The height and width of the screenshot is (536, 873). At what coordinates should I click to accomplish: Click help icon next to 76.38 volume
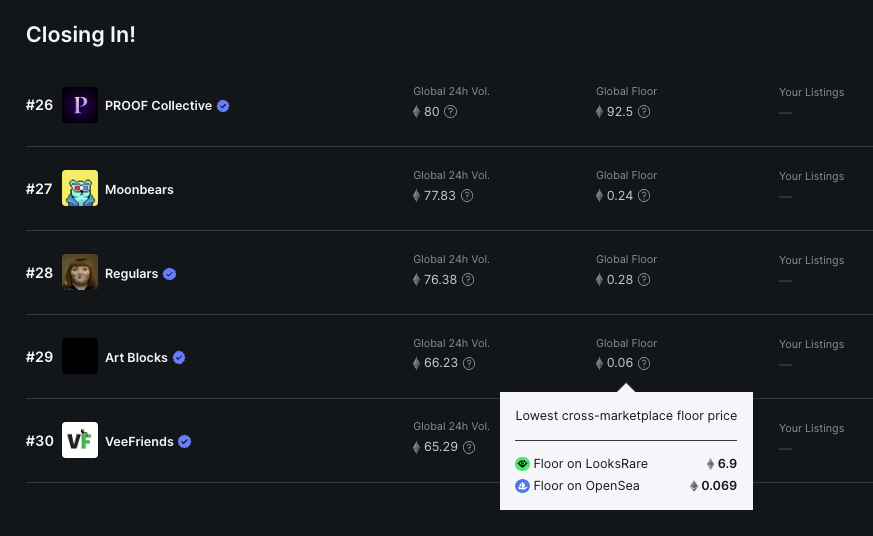point(468,279)
